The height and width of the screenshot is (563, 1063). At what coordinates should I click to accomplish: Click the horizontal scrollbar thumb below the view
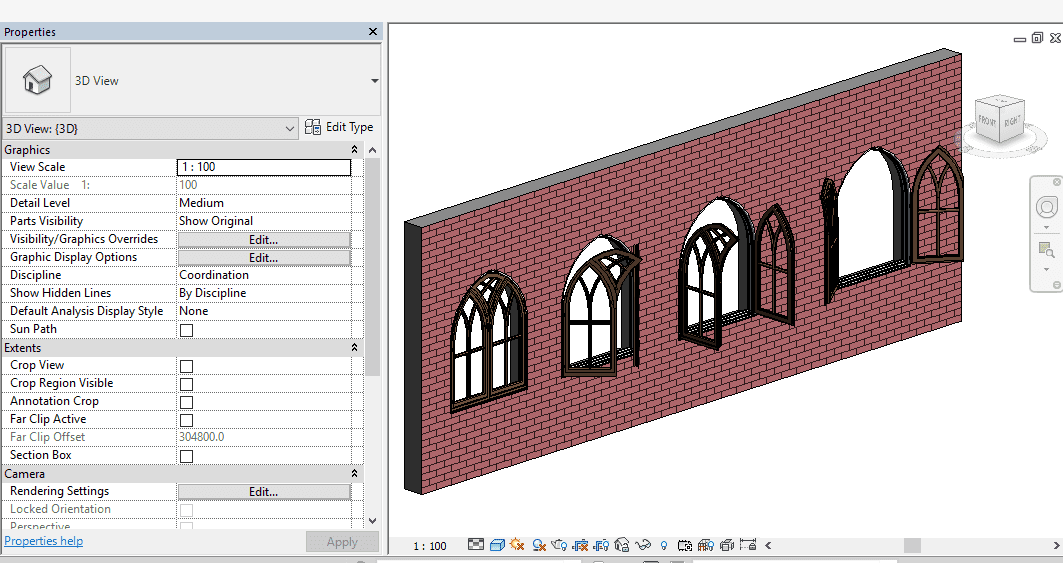click(x=912, y=545)
